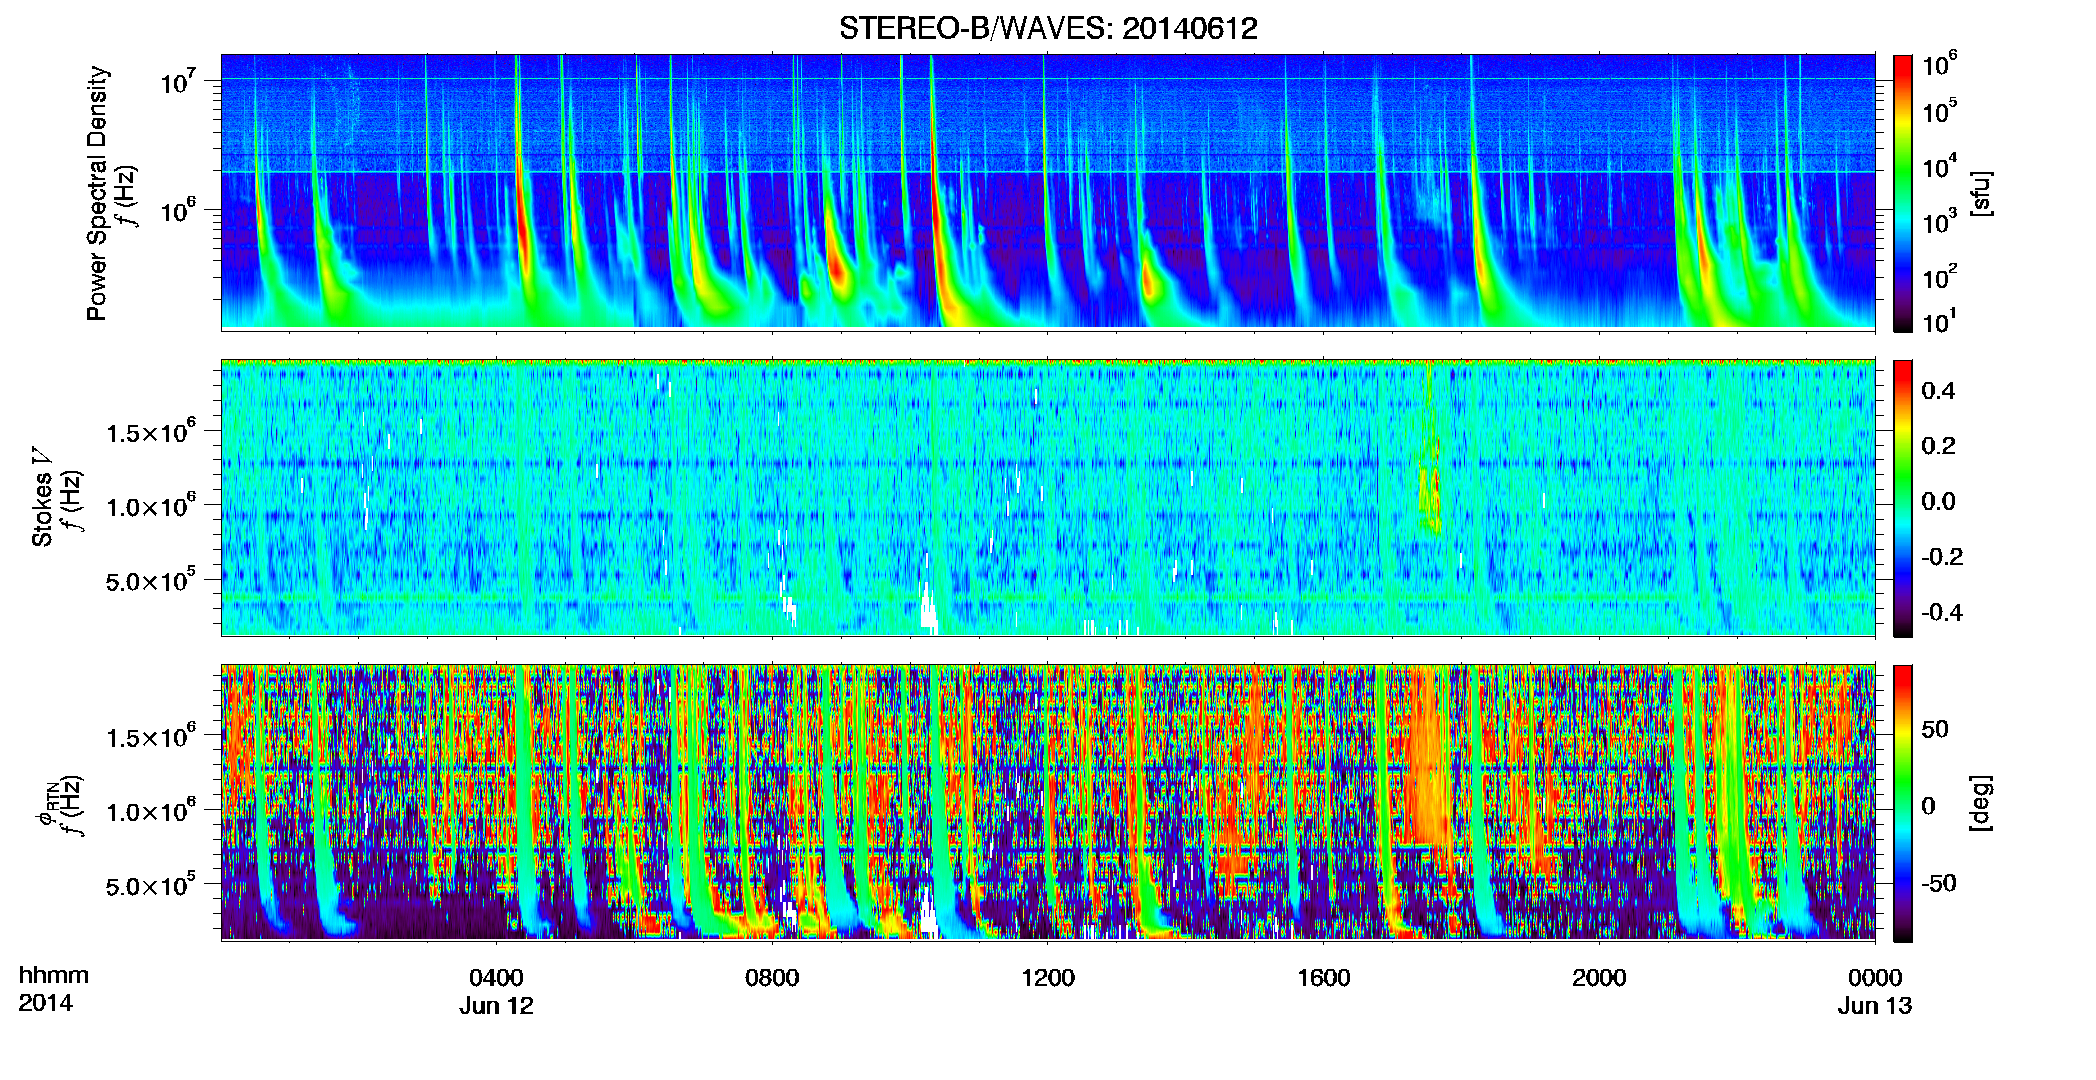Click the power spectral density color bar
2096x1080 pixels.
(x=1903, y=193)
